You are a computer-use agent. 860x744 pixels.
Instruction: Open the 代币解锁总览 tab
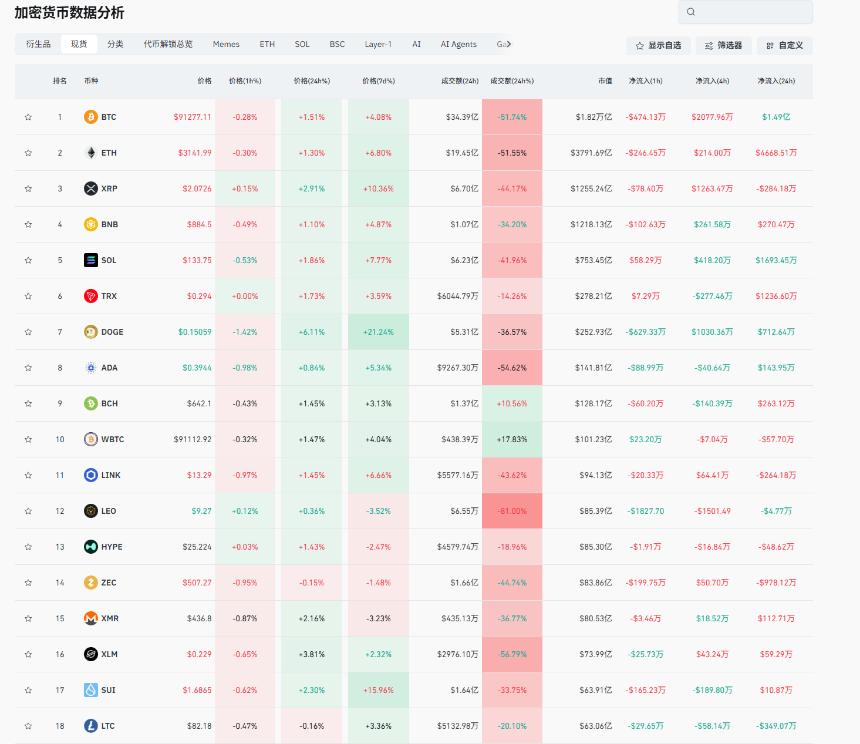[x=168, y=44]
